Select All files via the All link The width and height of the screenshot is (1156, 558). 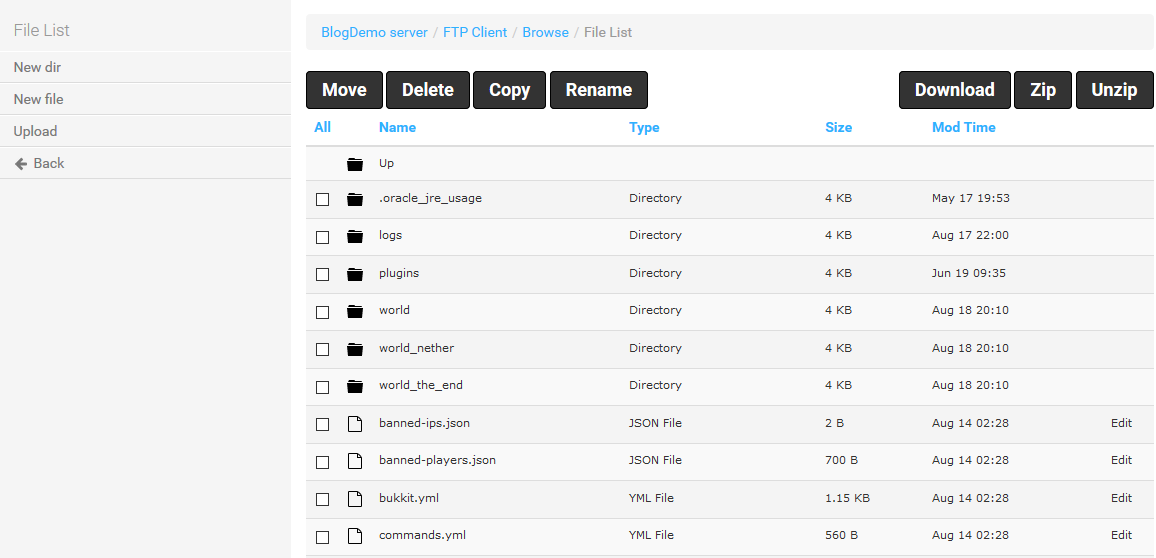(x=322, y=128)
